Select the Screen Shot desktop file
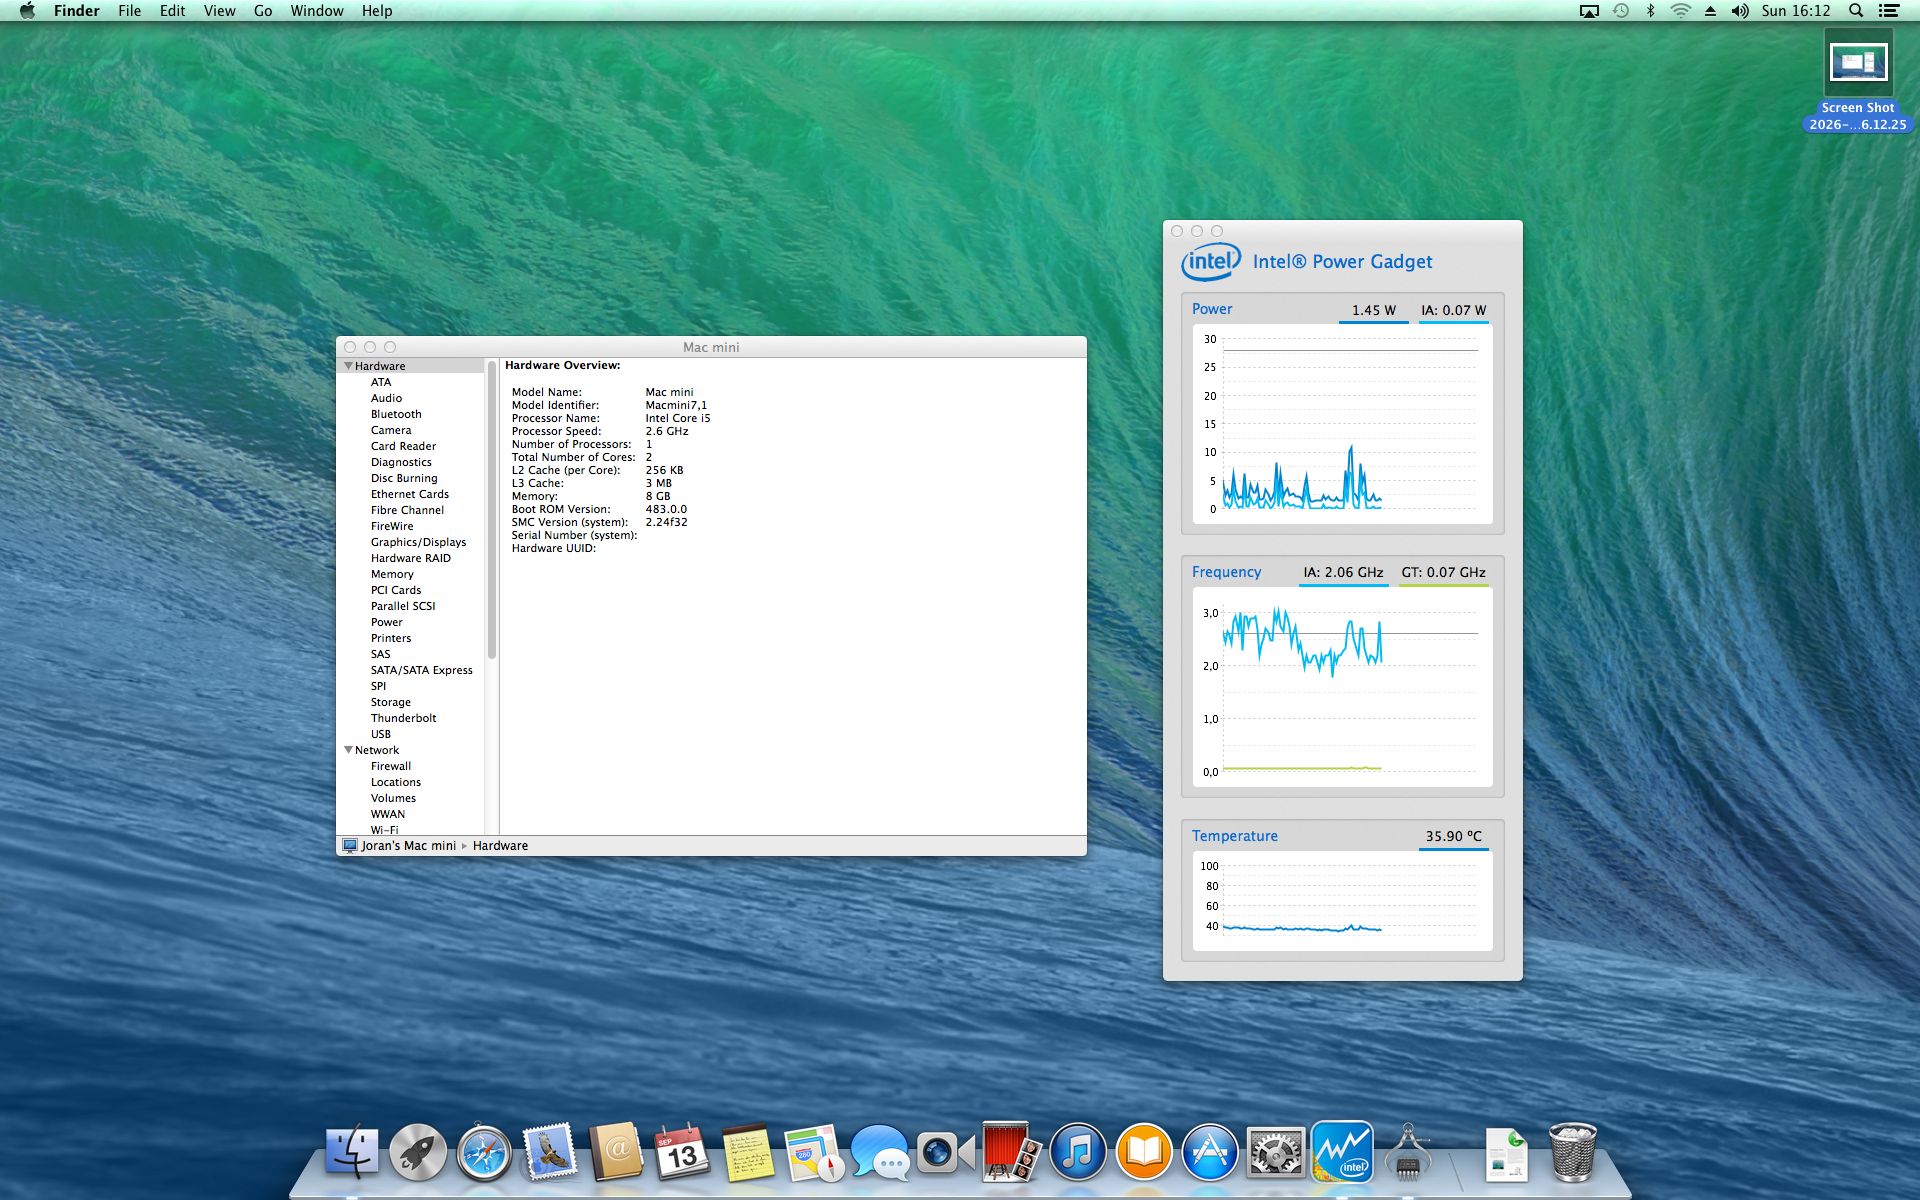This screenshot has width=1920, height=1200. (1858, 80)
